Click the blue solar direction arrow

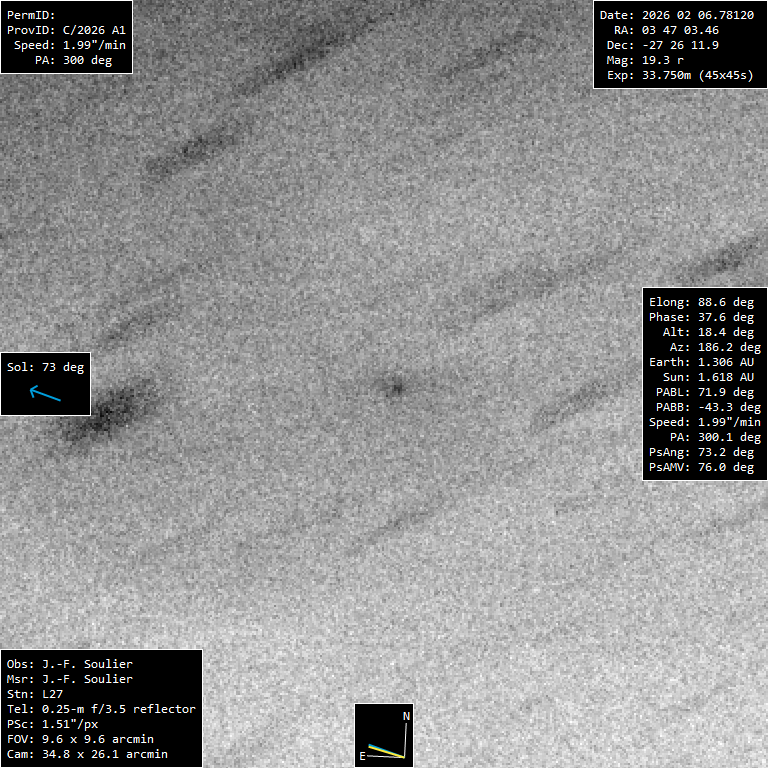tap(45, 394)
